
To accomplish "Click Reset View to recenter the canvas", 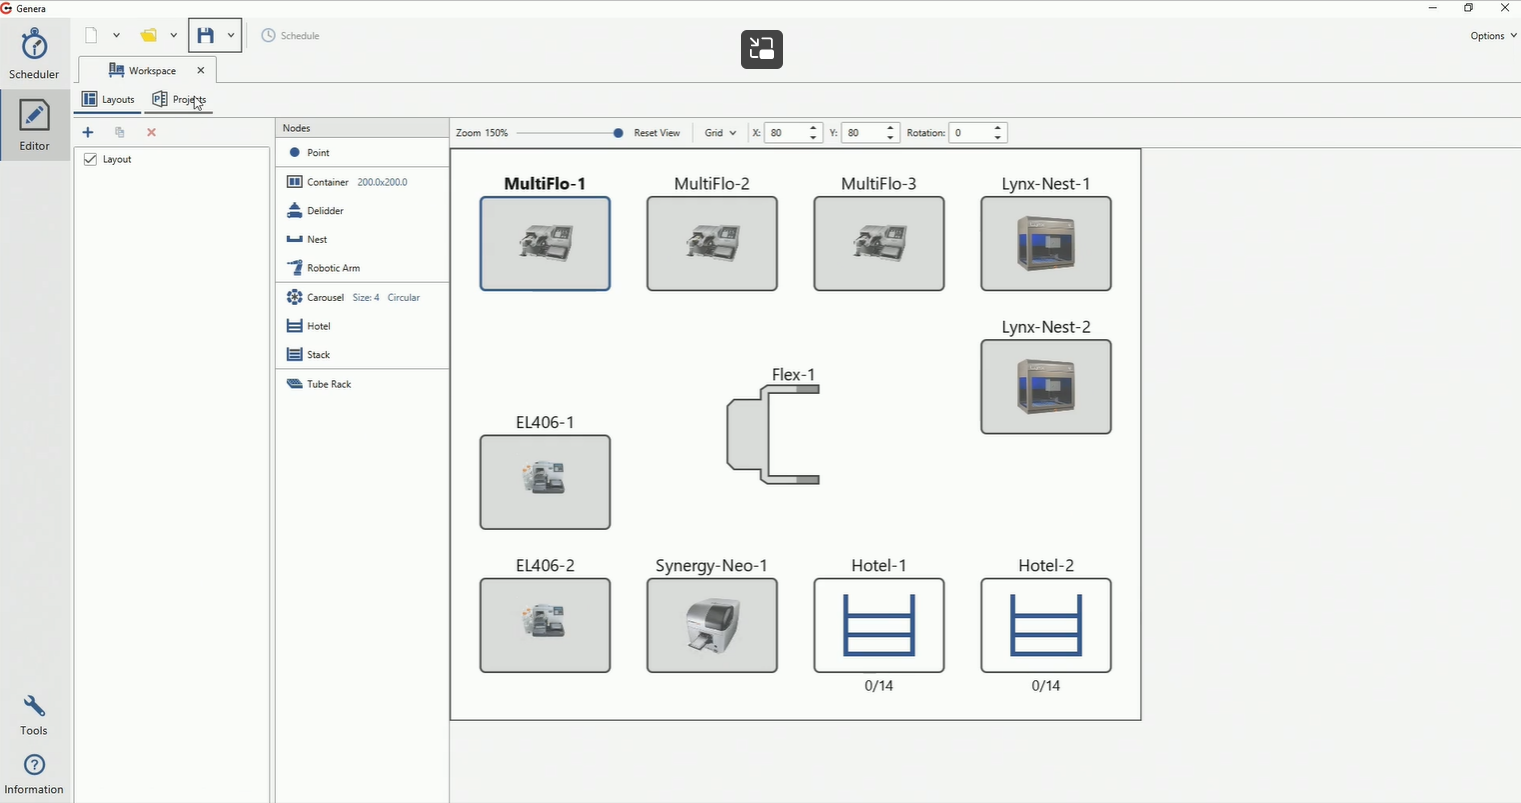I will pyautogui.click(x=657, y=132).
